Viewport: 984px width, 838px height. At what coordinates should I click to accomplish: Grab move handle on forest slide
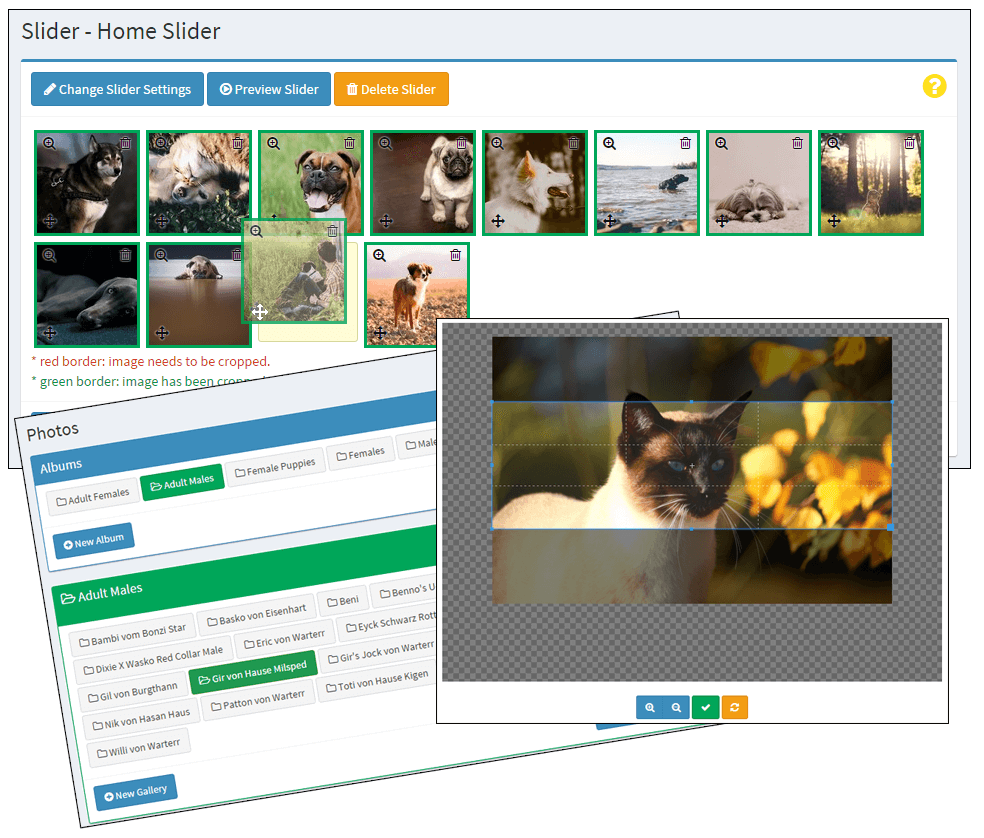tap(834, 221)
